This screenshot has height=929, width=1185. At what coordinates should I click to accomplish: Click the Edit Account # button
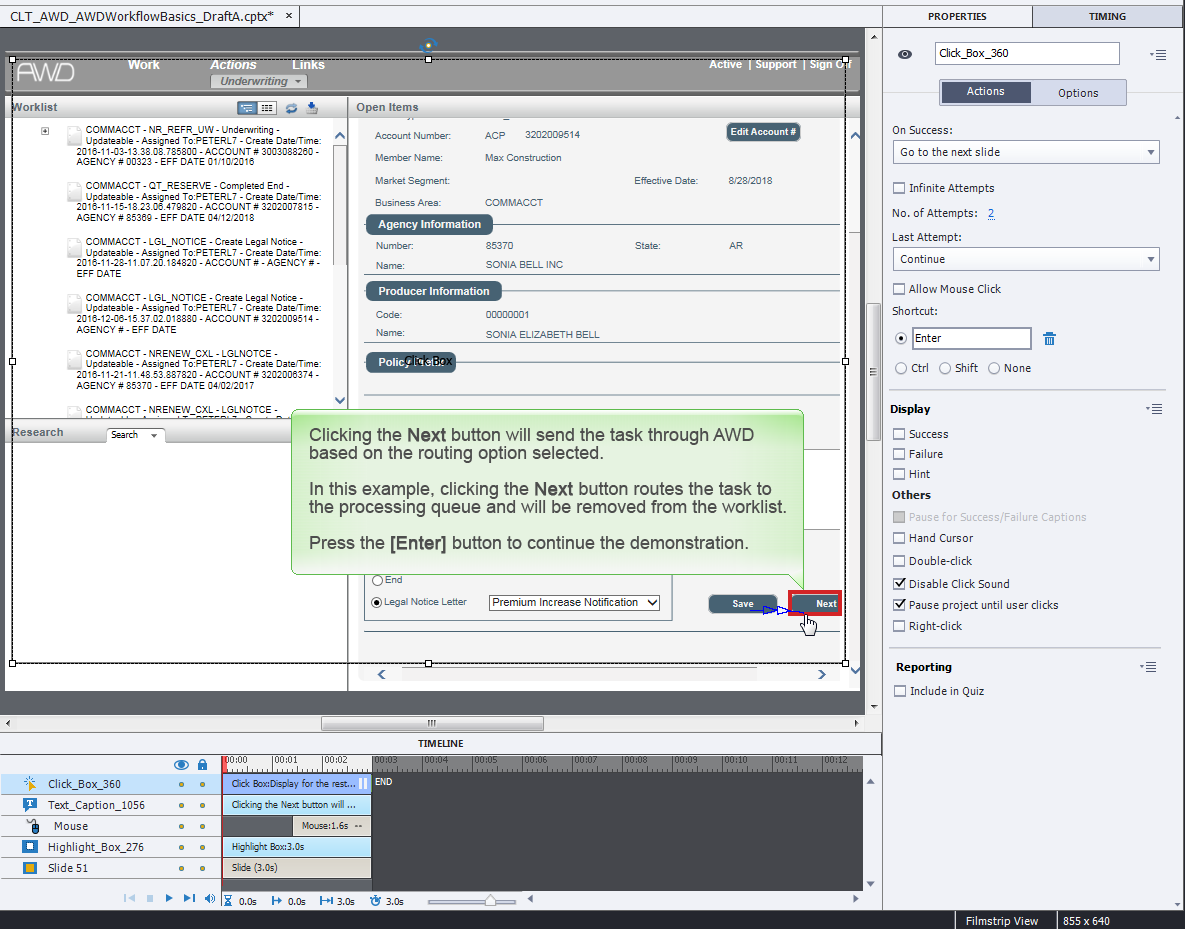click(763, 131)
